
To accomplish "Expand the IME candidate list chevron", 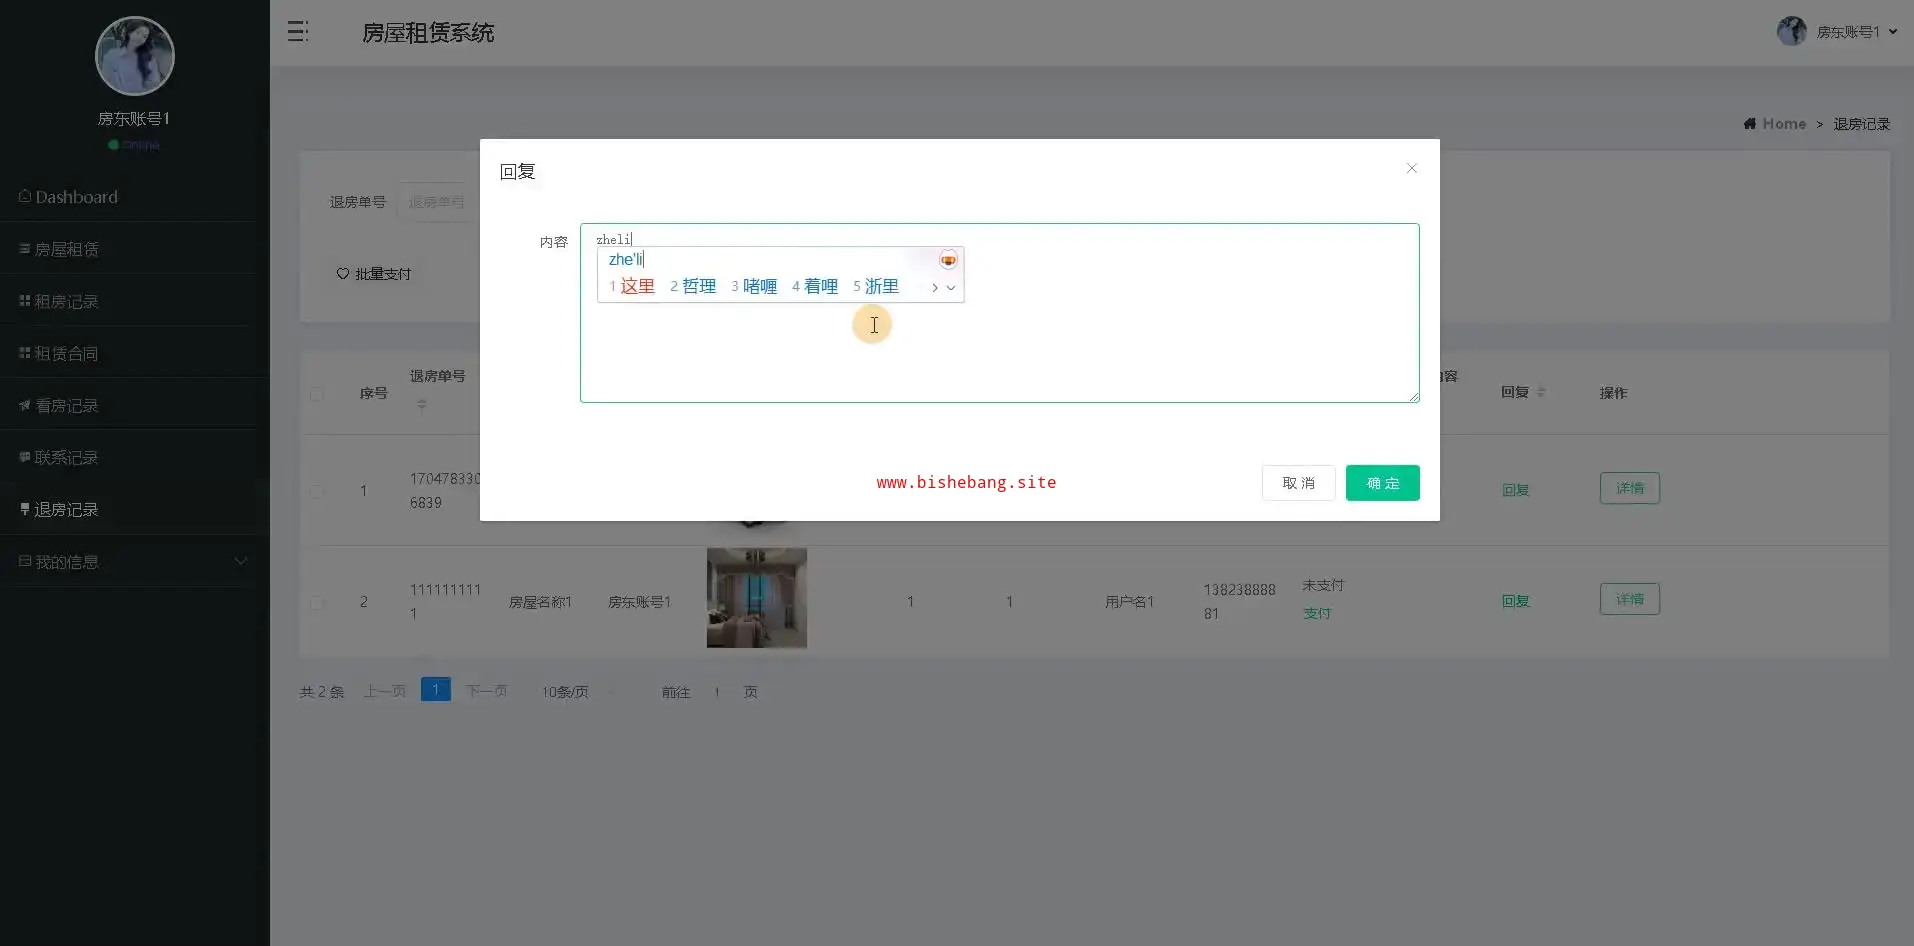I will pos(951,288).
